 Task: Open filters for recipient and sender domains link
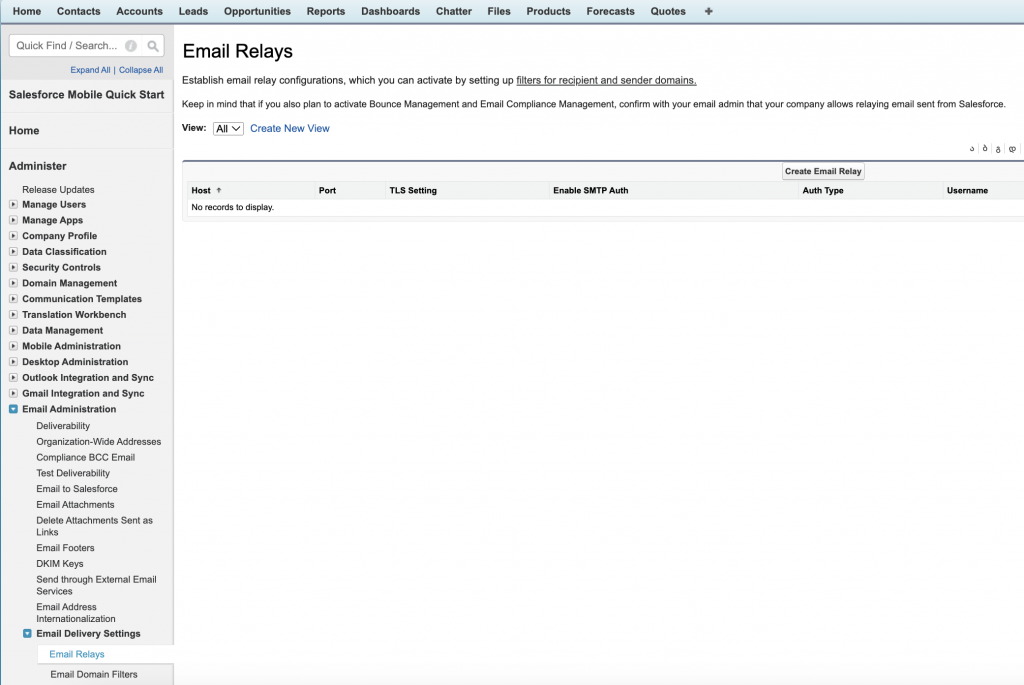click(606, 80)
